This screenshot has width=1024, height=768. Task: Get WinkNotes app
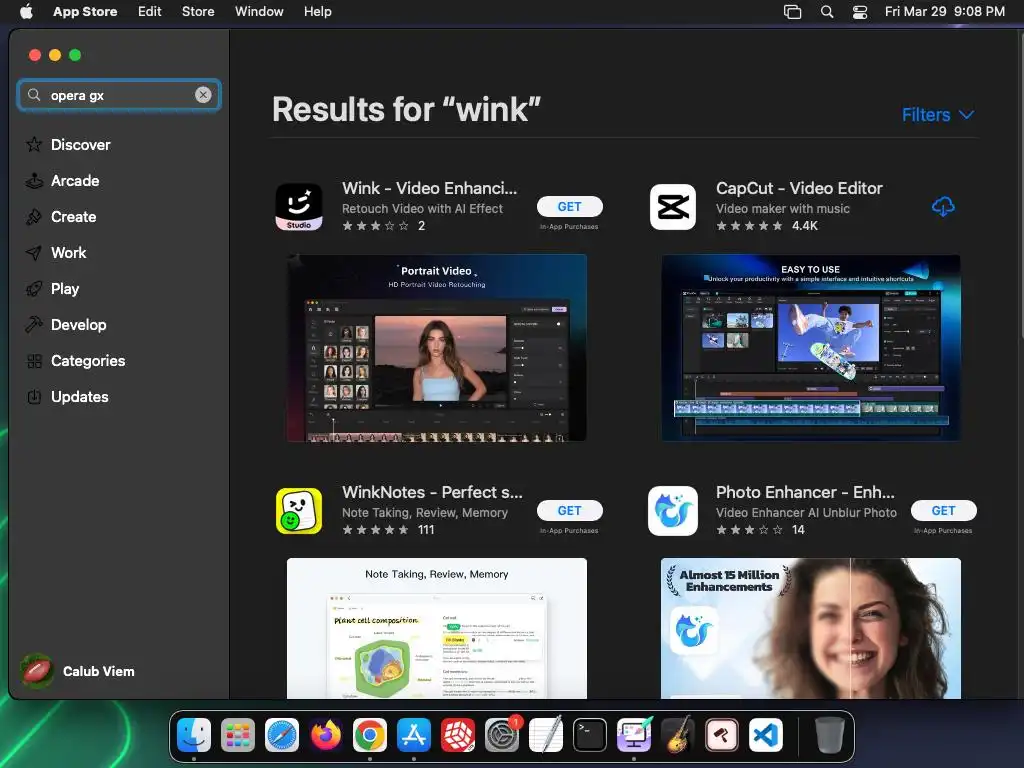pos(569,511)
